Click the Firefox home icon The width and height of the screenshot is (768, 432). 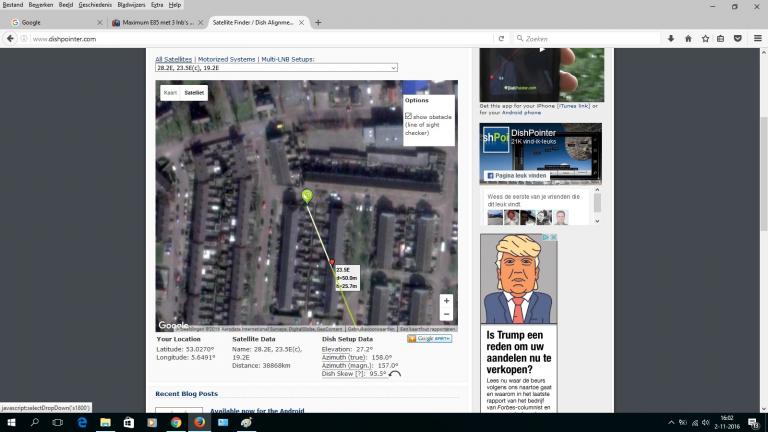click(x=688, y=39)
